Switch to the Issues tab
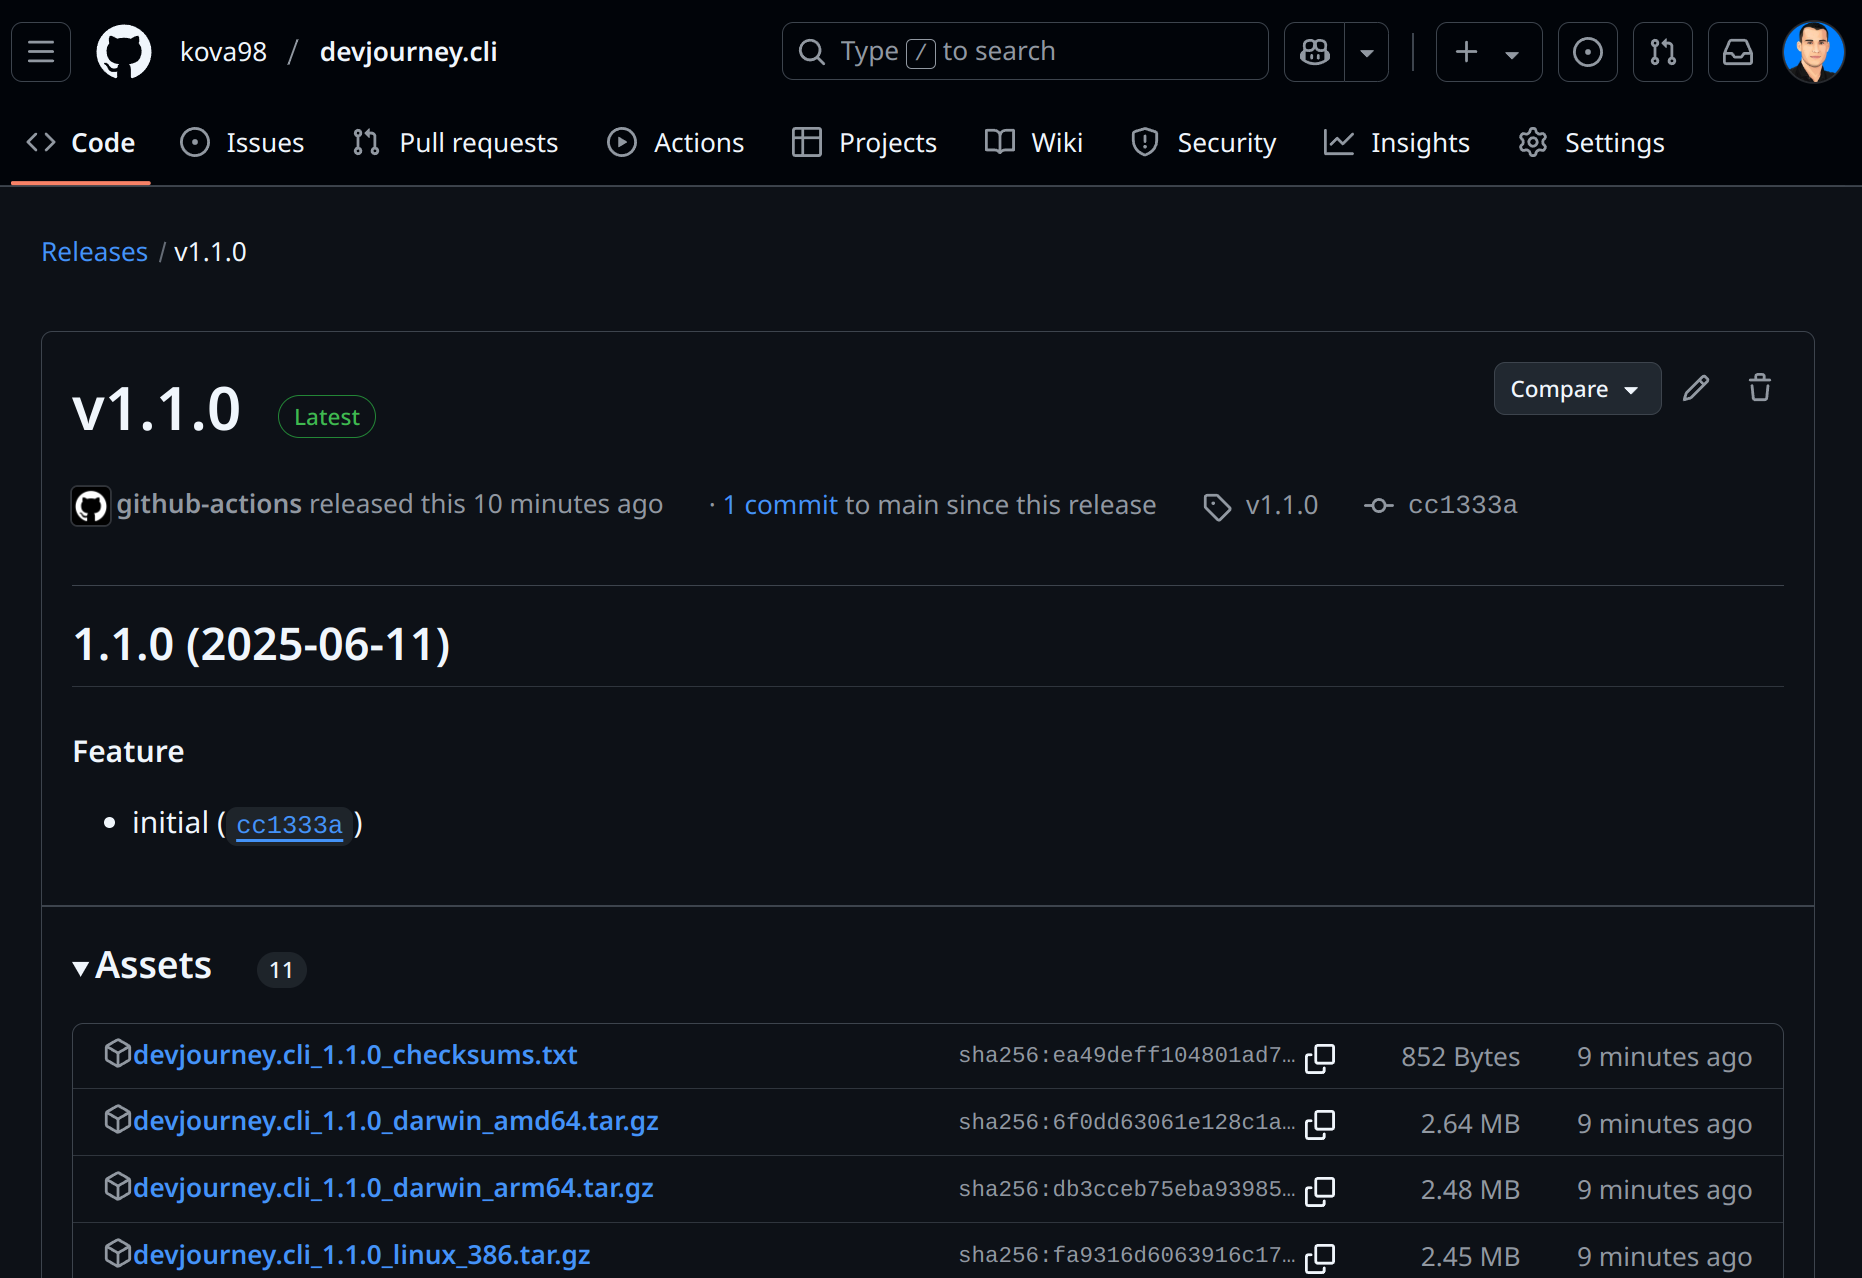Viewport: 1862px width, 1278px height. [x=242, y=143]
